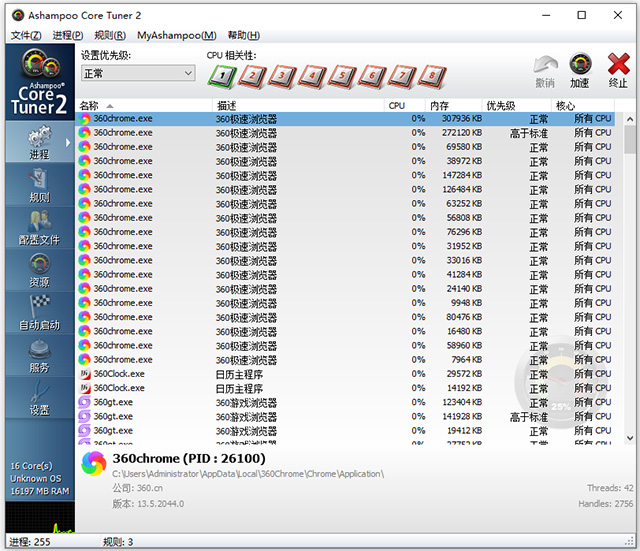Viewport: 640px width, 551px height.
Task: Click the 16197 MB RAM system info
Action: (40, 491)
